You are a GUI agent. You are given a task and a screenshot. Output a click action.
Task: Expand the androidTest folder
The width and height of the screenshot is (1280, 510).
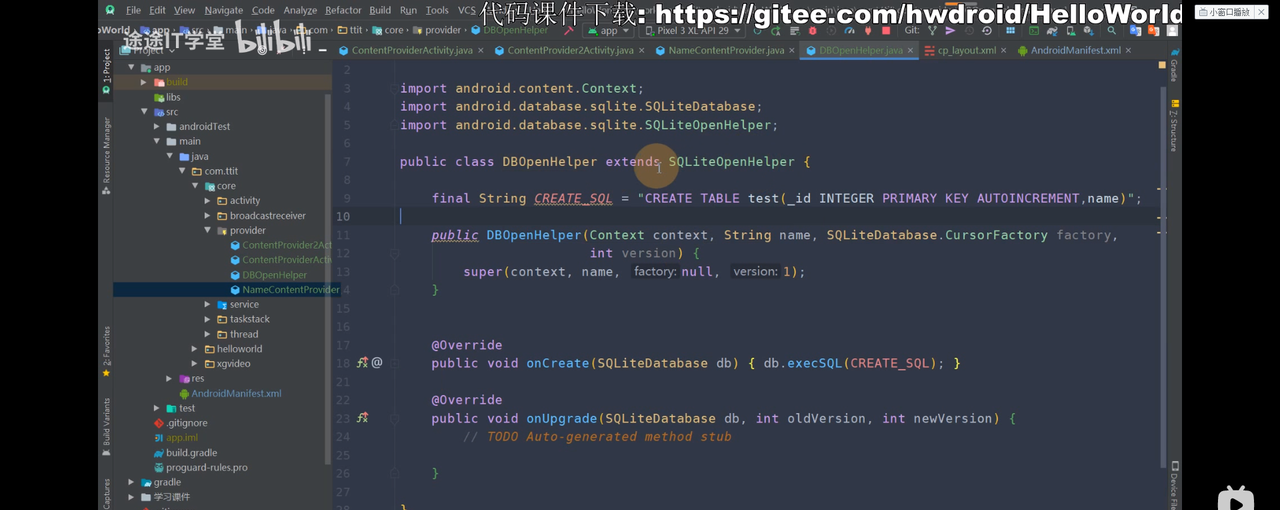click(157, 127)
